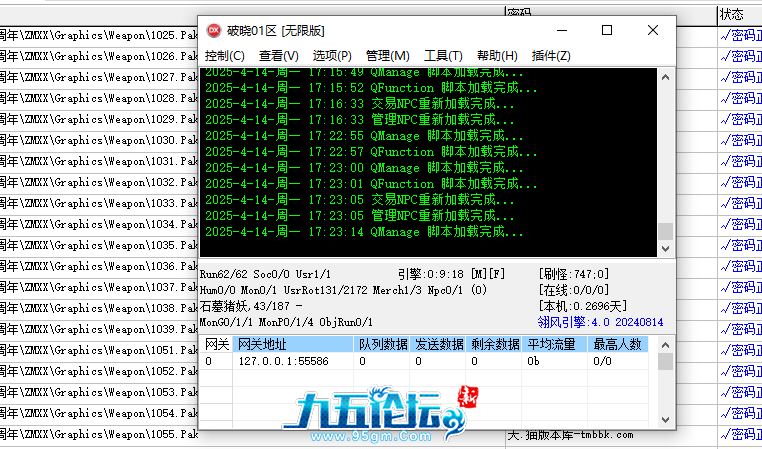Click the 石墓猪妖,43/187 status line
This screenshot has width=762, height=449.
click(251, 306)
